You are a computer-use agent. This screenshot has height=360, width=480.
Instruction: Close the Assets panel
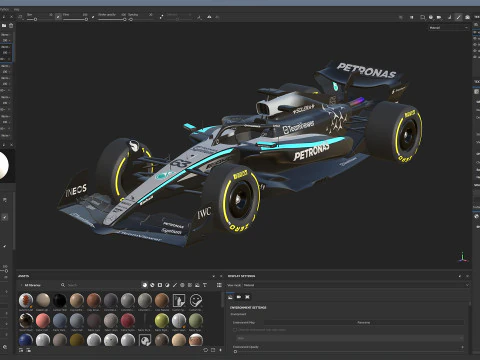[x=221, y=276]
